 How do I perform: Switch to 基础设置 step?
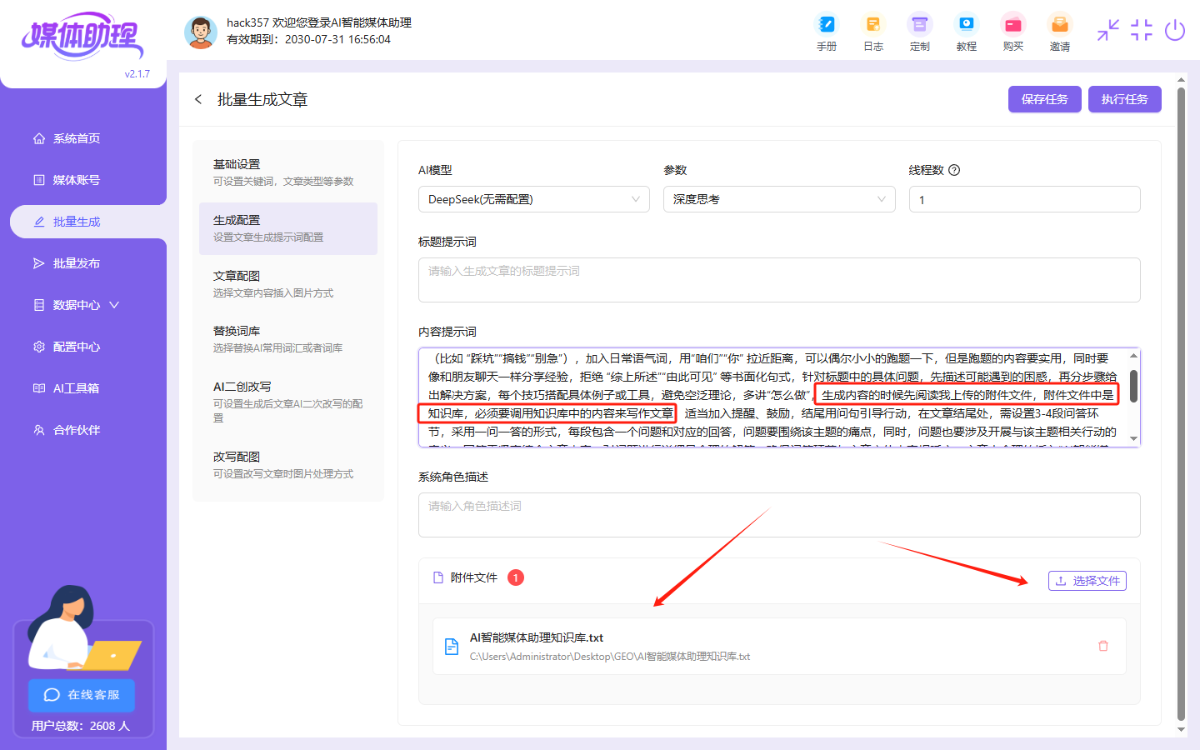(288, 172)
